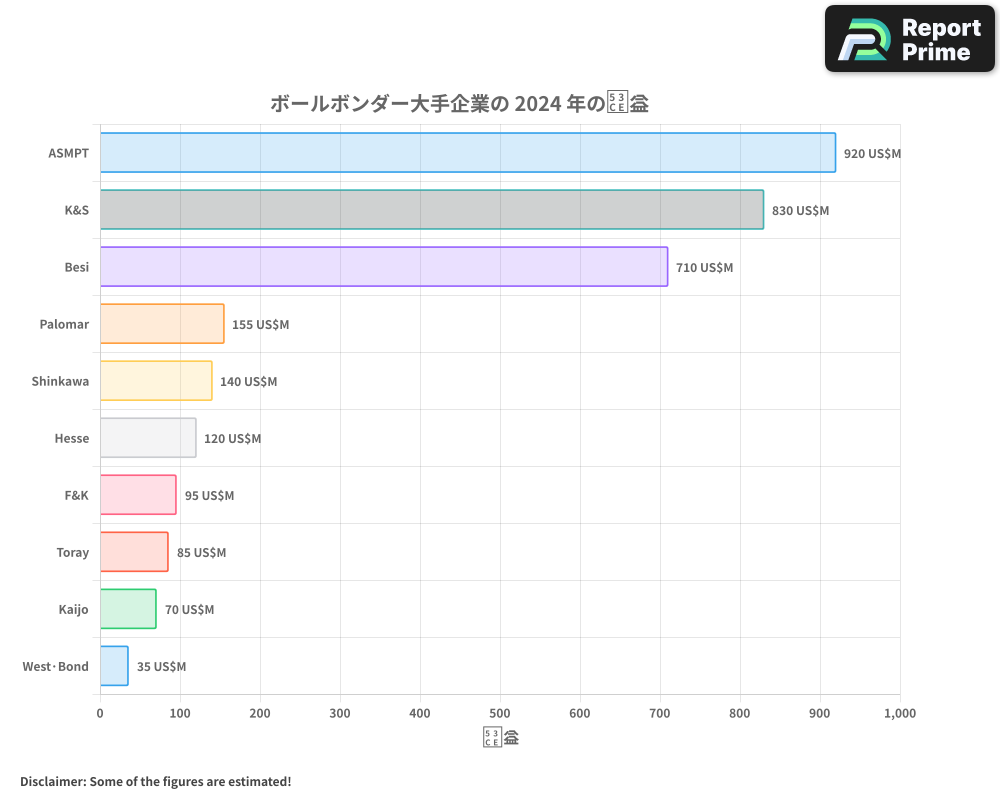Click the disclaimer text at the bottom
Viewport: 1000px width, 800px height.
[153, 781]
